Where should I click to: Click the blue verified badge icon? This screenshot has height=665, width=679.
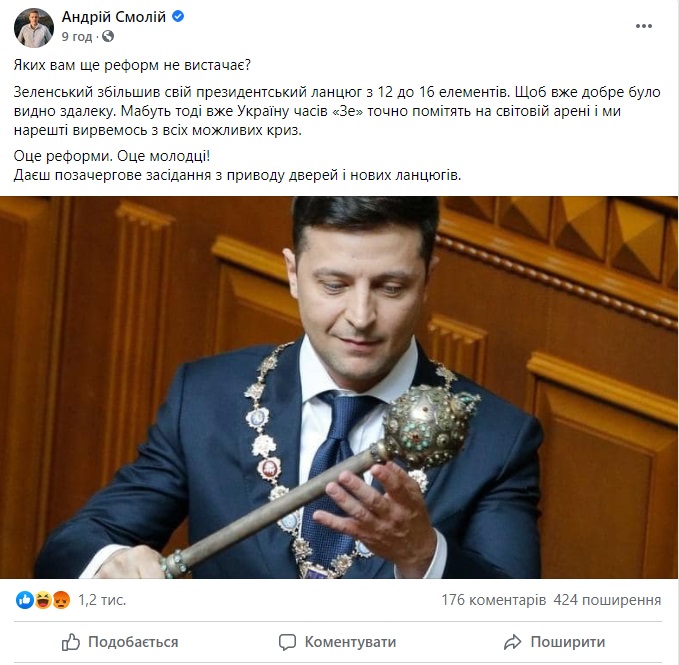click(x=178, y=16)
